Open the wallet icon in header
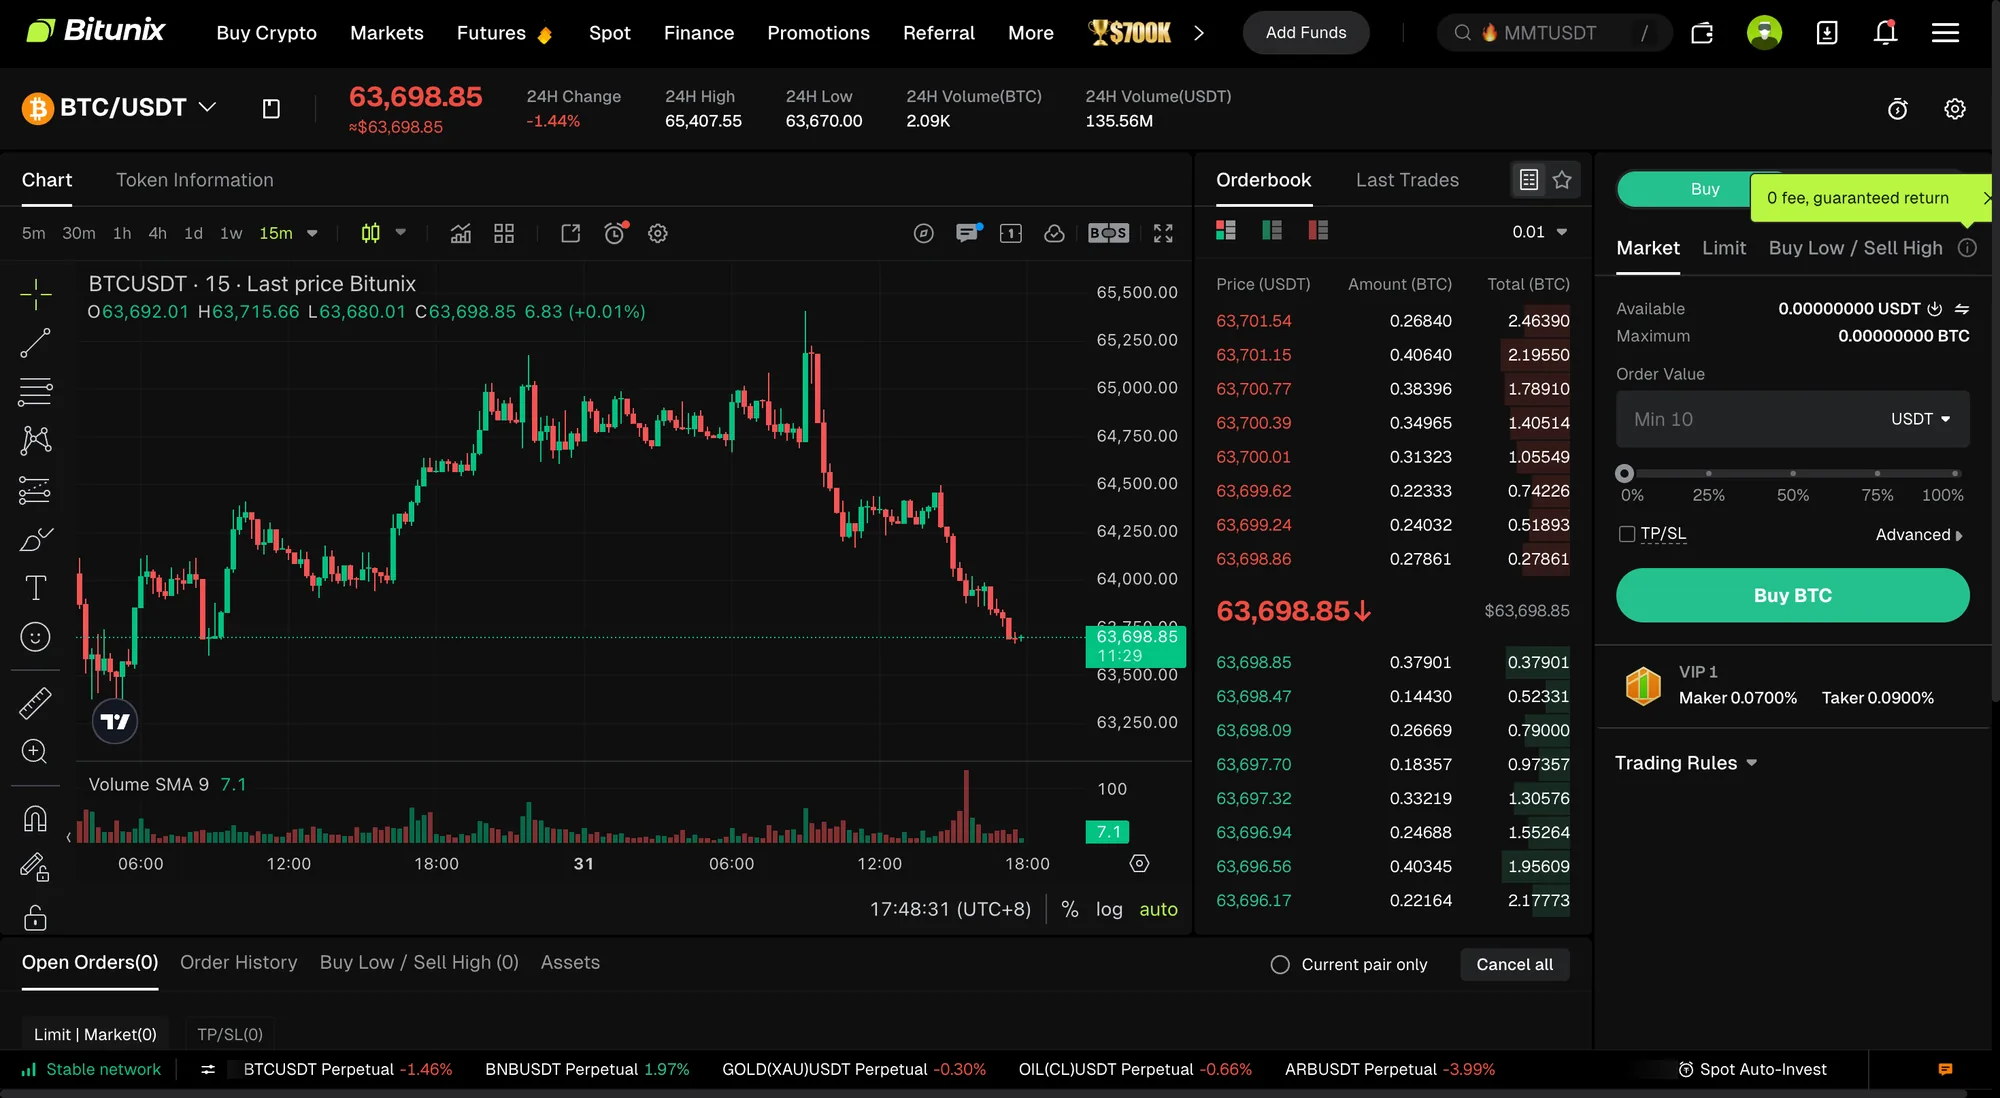2000x1098 pixels. pyautogui.click(x=1702, y=33)
